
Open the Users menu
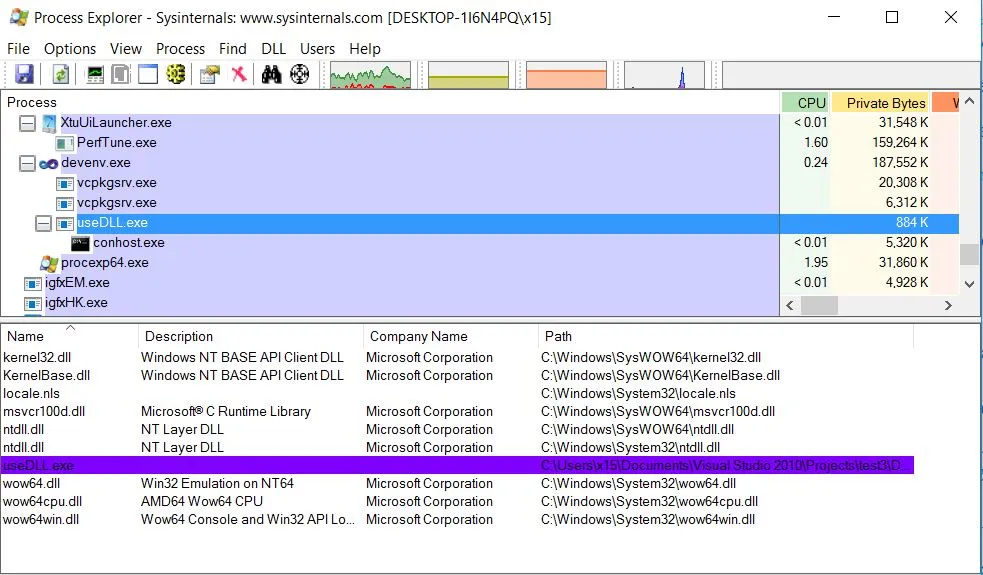click(x=317, y=49)
